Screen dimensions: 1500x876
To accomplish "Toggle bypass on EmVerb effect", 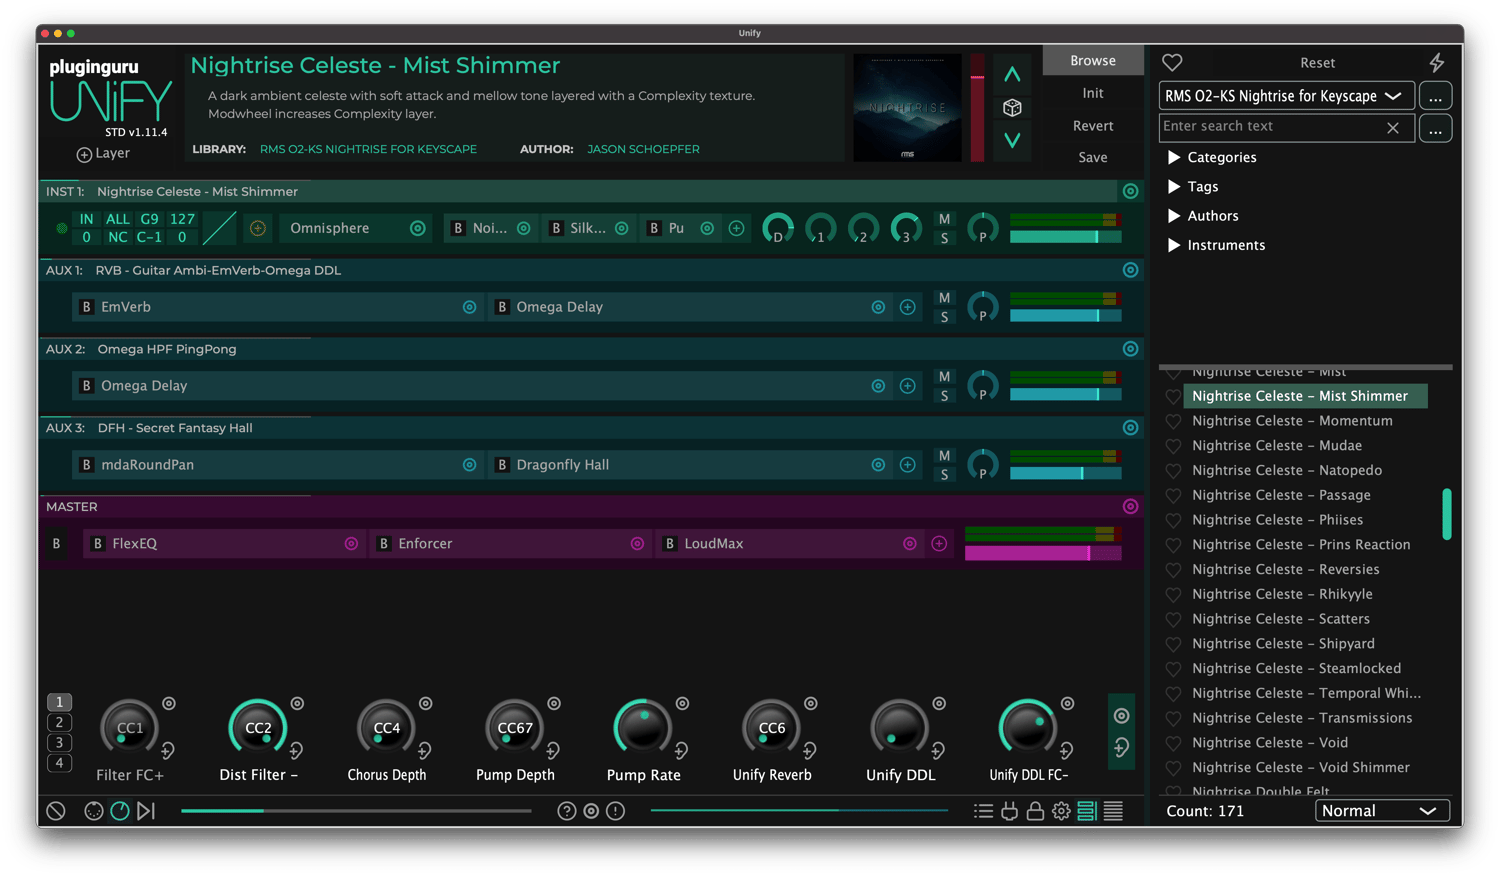I will [87, 307].
